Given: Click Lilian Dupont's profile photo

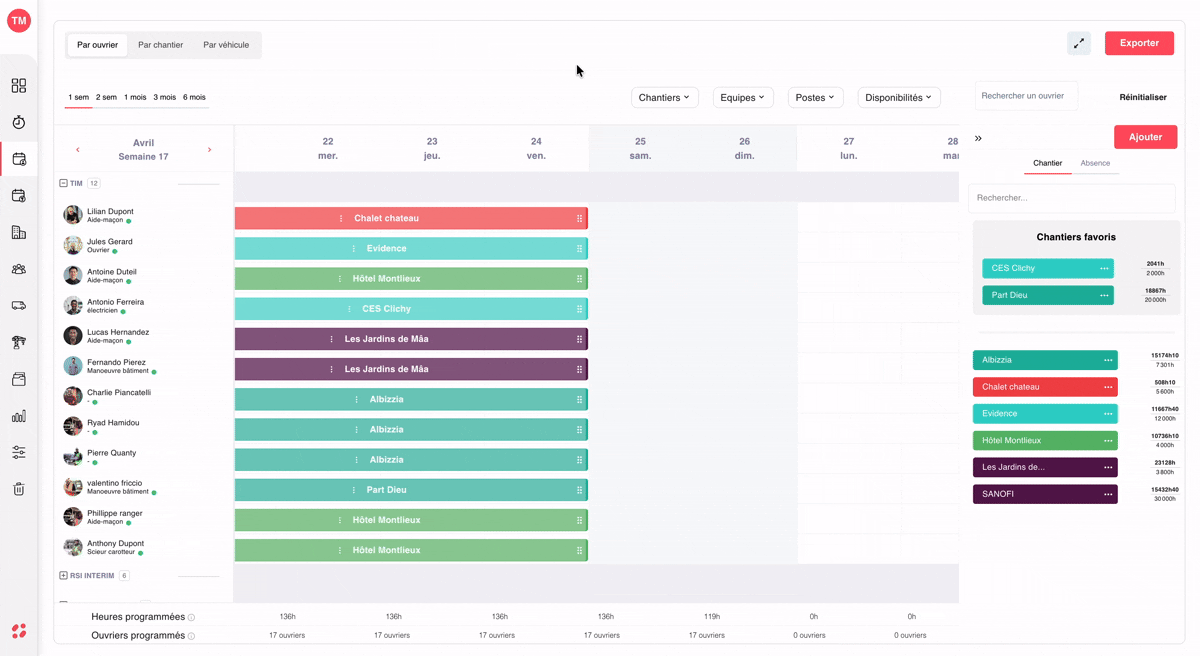Looking at the screenshot, I should pyautogui.click(x=73, y=215).
